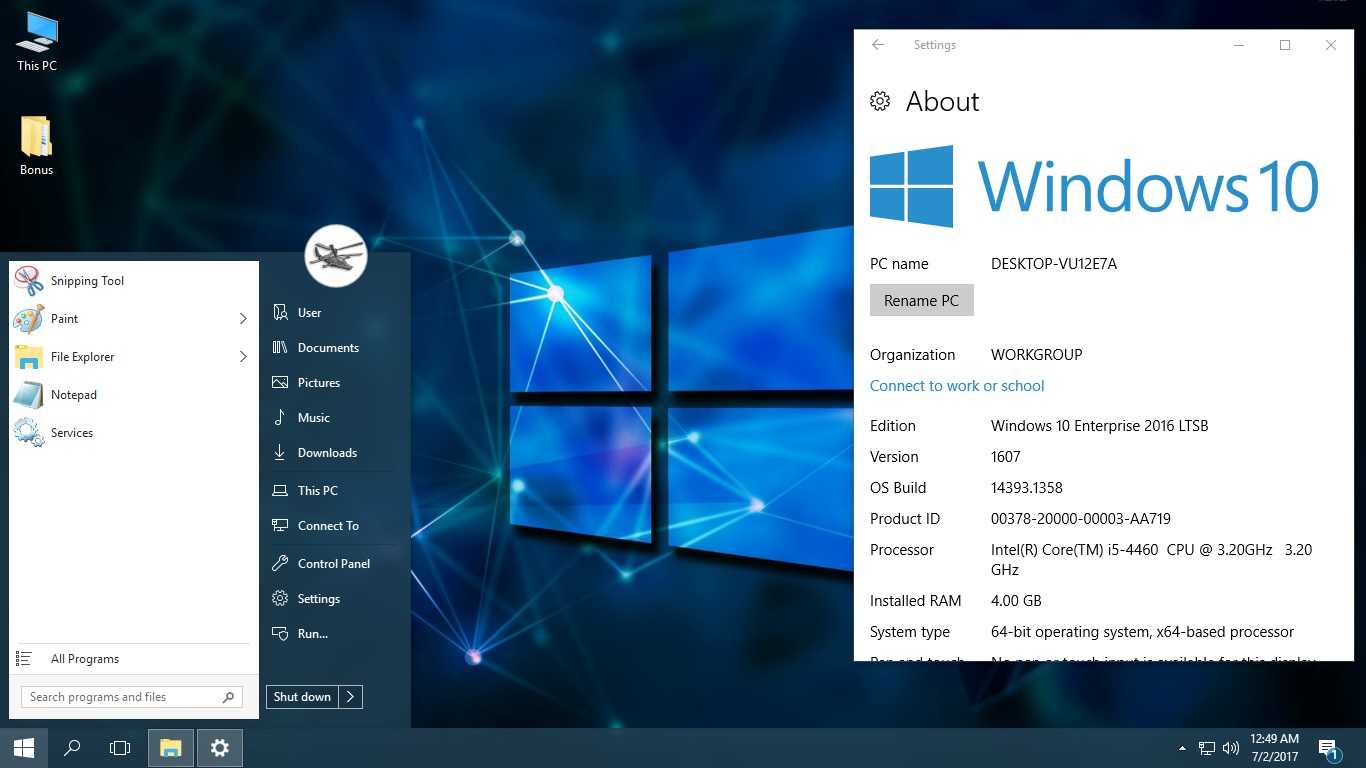The image size is (1366, 768).
Task: Select Documents label in Start menu
Action: 328,348
